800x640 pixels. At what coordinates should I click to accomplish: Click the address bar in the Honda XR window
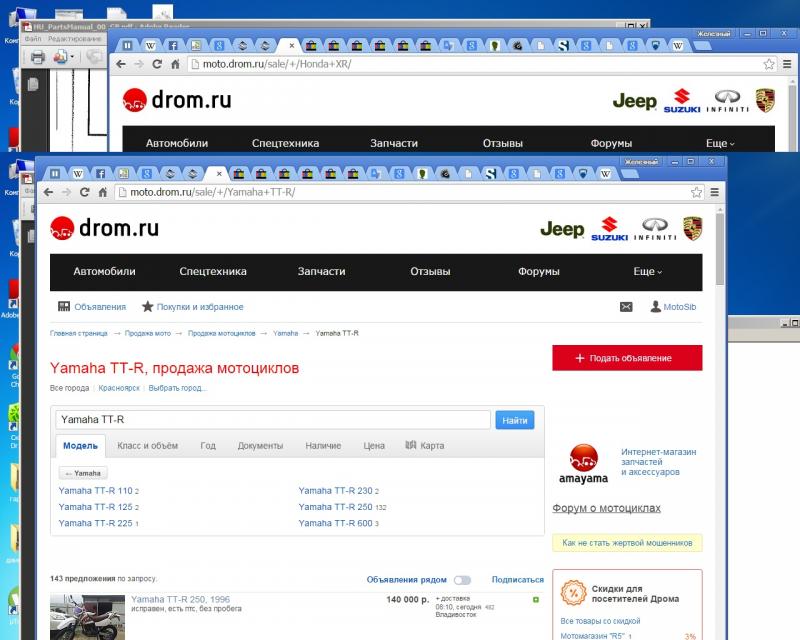[x=482, y=64]
